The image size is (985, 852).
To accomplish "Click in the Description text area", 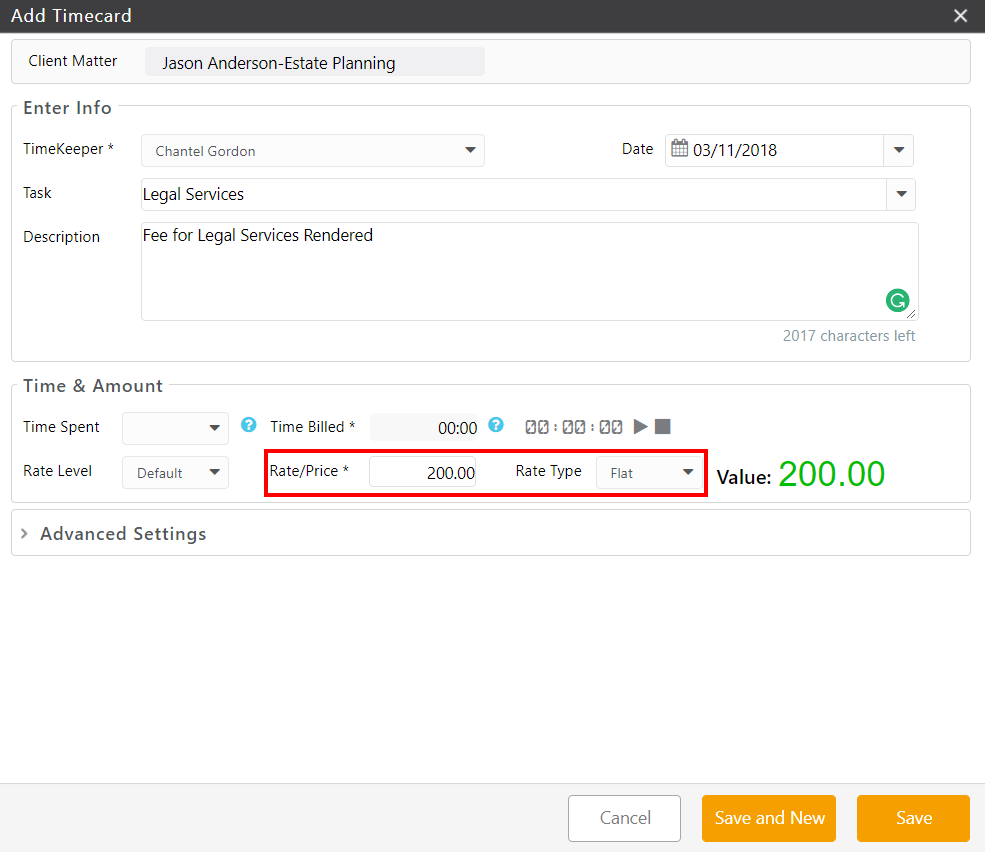I will click(530, 271).
